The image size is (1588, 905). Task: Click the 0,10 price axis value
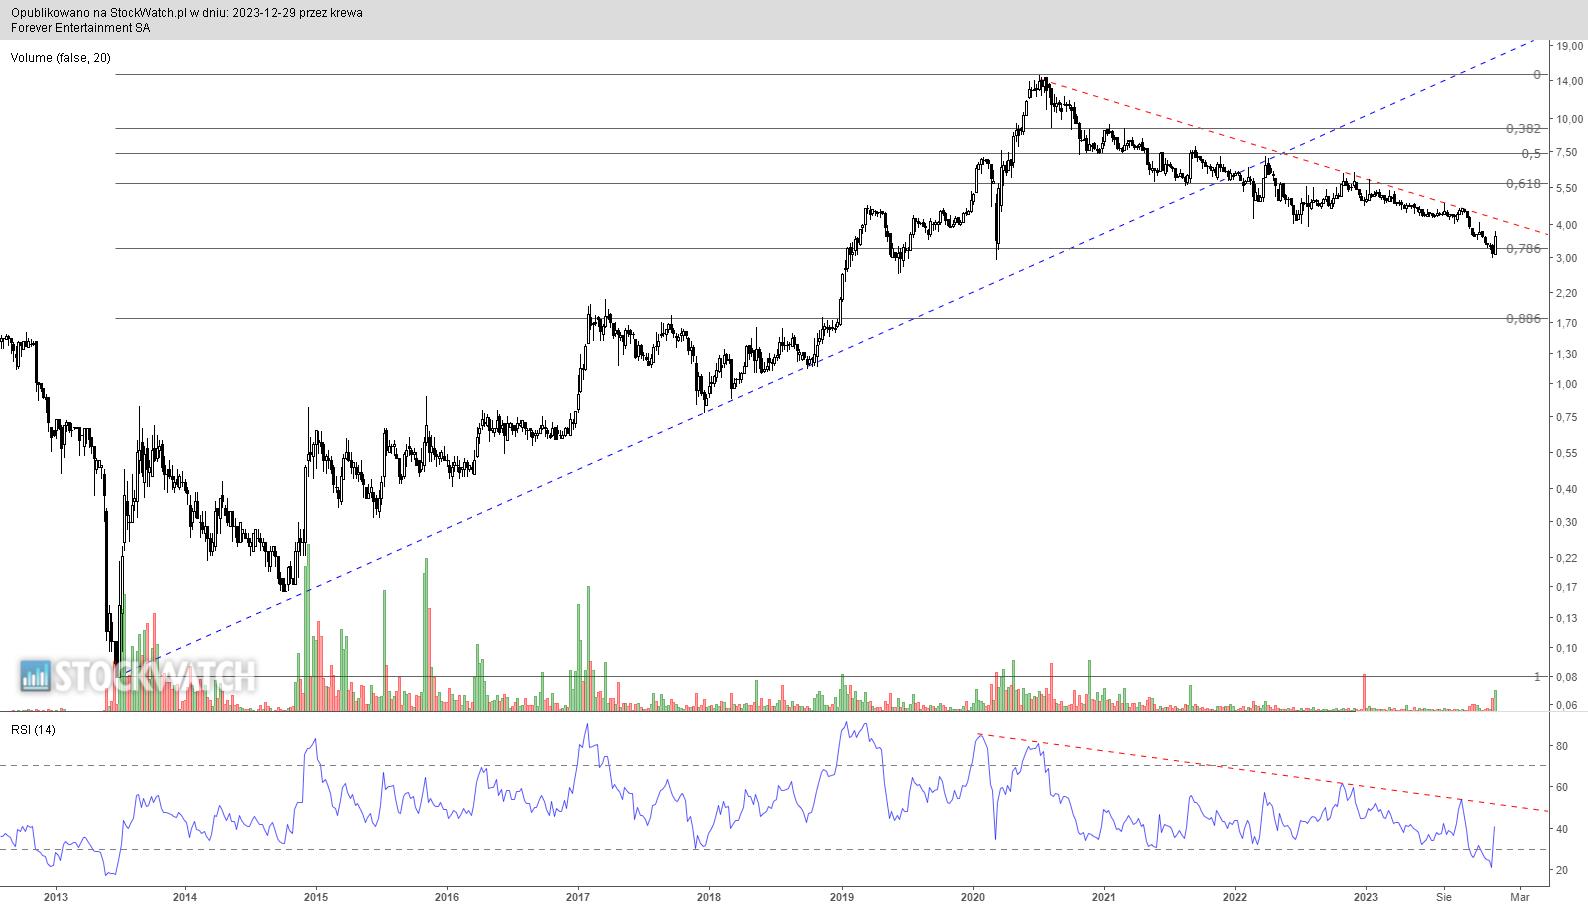coord(1566,648)
